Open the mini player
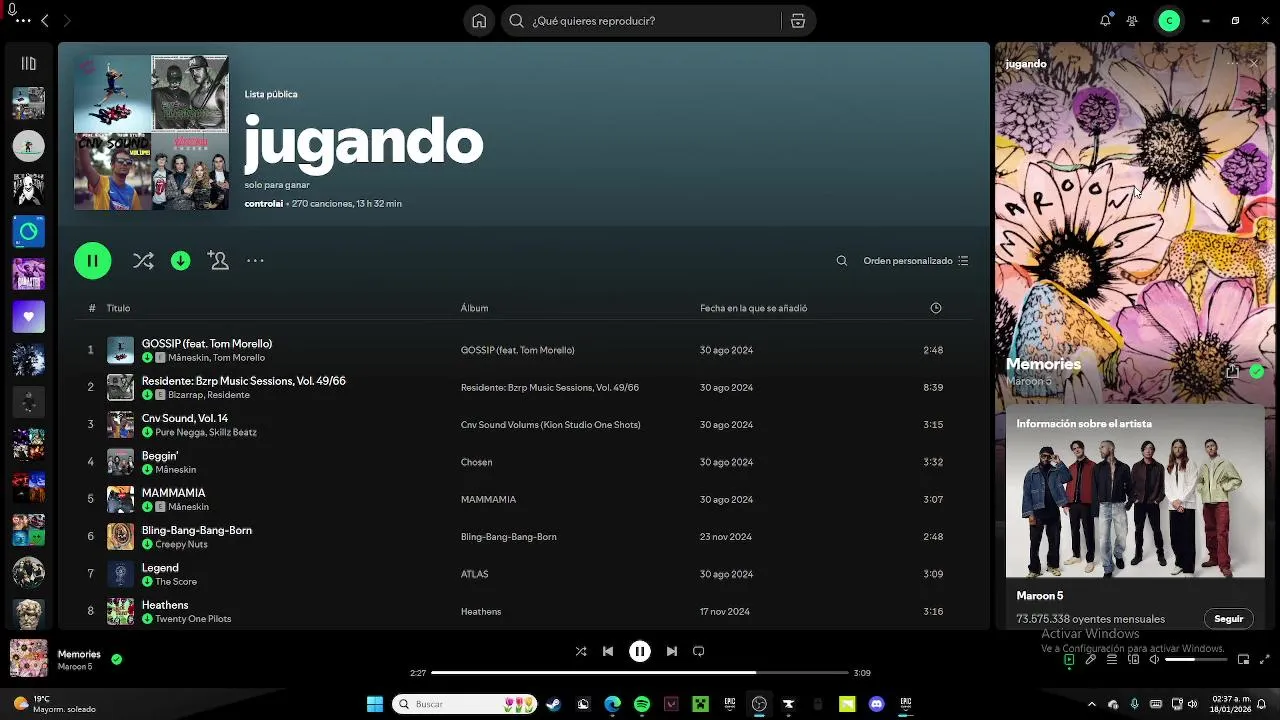This screenshot has height=720, width=1280. coord(1243,660)
